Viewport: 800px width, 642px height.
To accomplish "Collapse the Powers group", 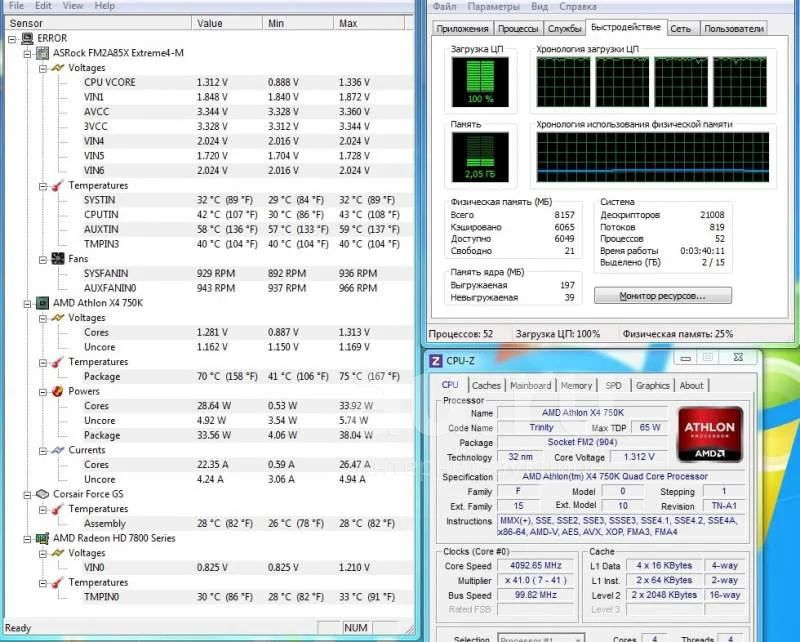I will click(43, 392).
